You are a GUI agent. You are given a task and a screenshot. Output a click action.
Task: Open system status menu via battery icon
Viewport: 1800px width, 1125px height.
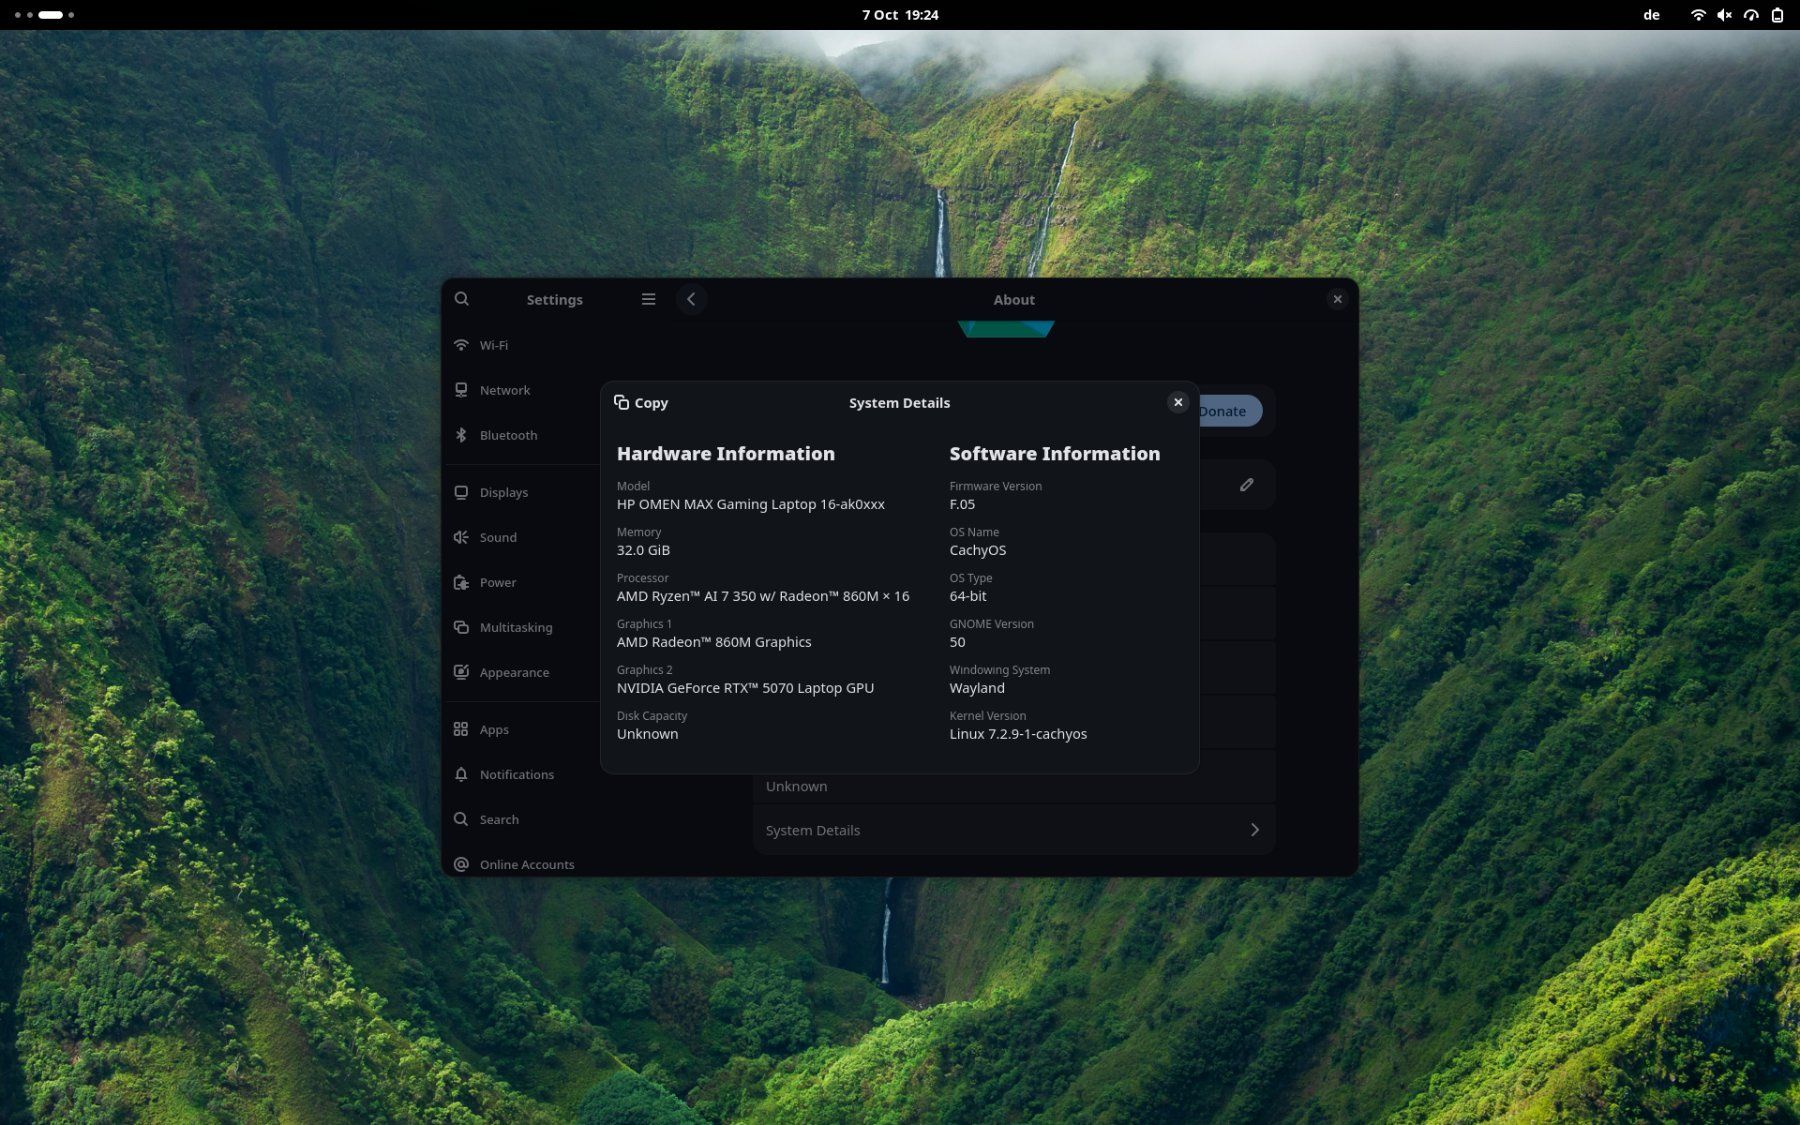coord(1777,15)
